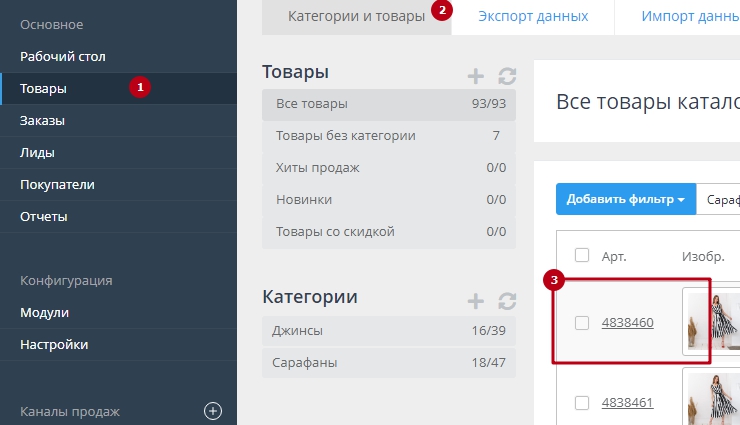
Task: Open the Категории и товары tab
Action: tap(356, 17)
